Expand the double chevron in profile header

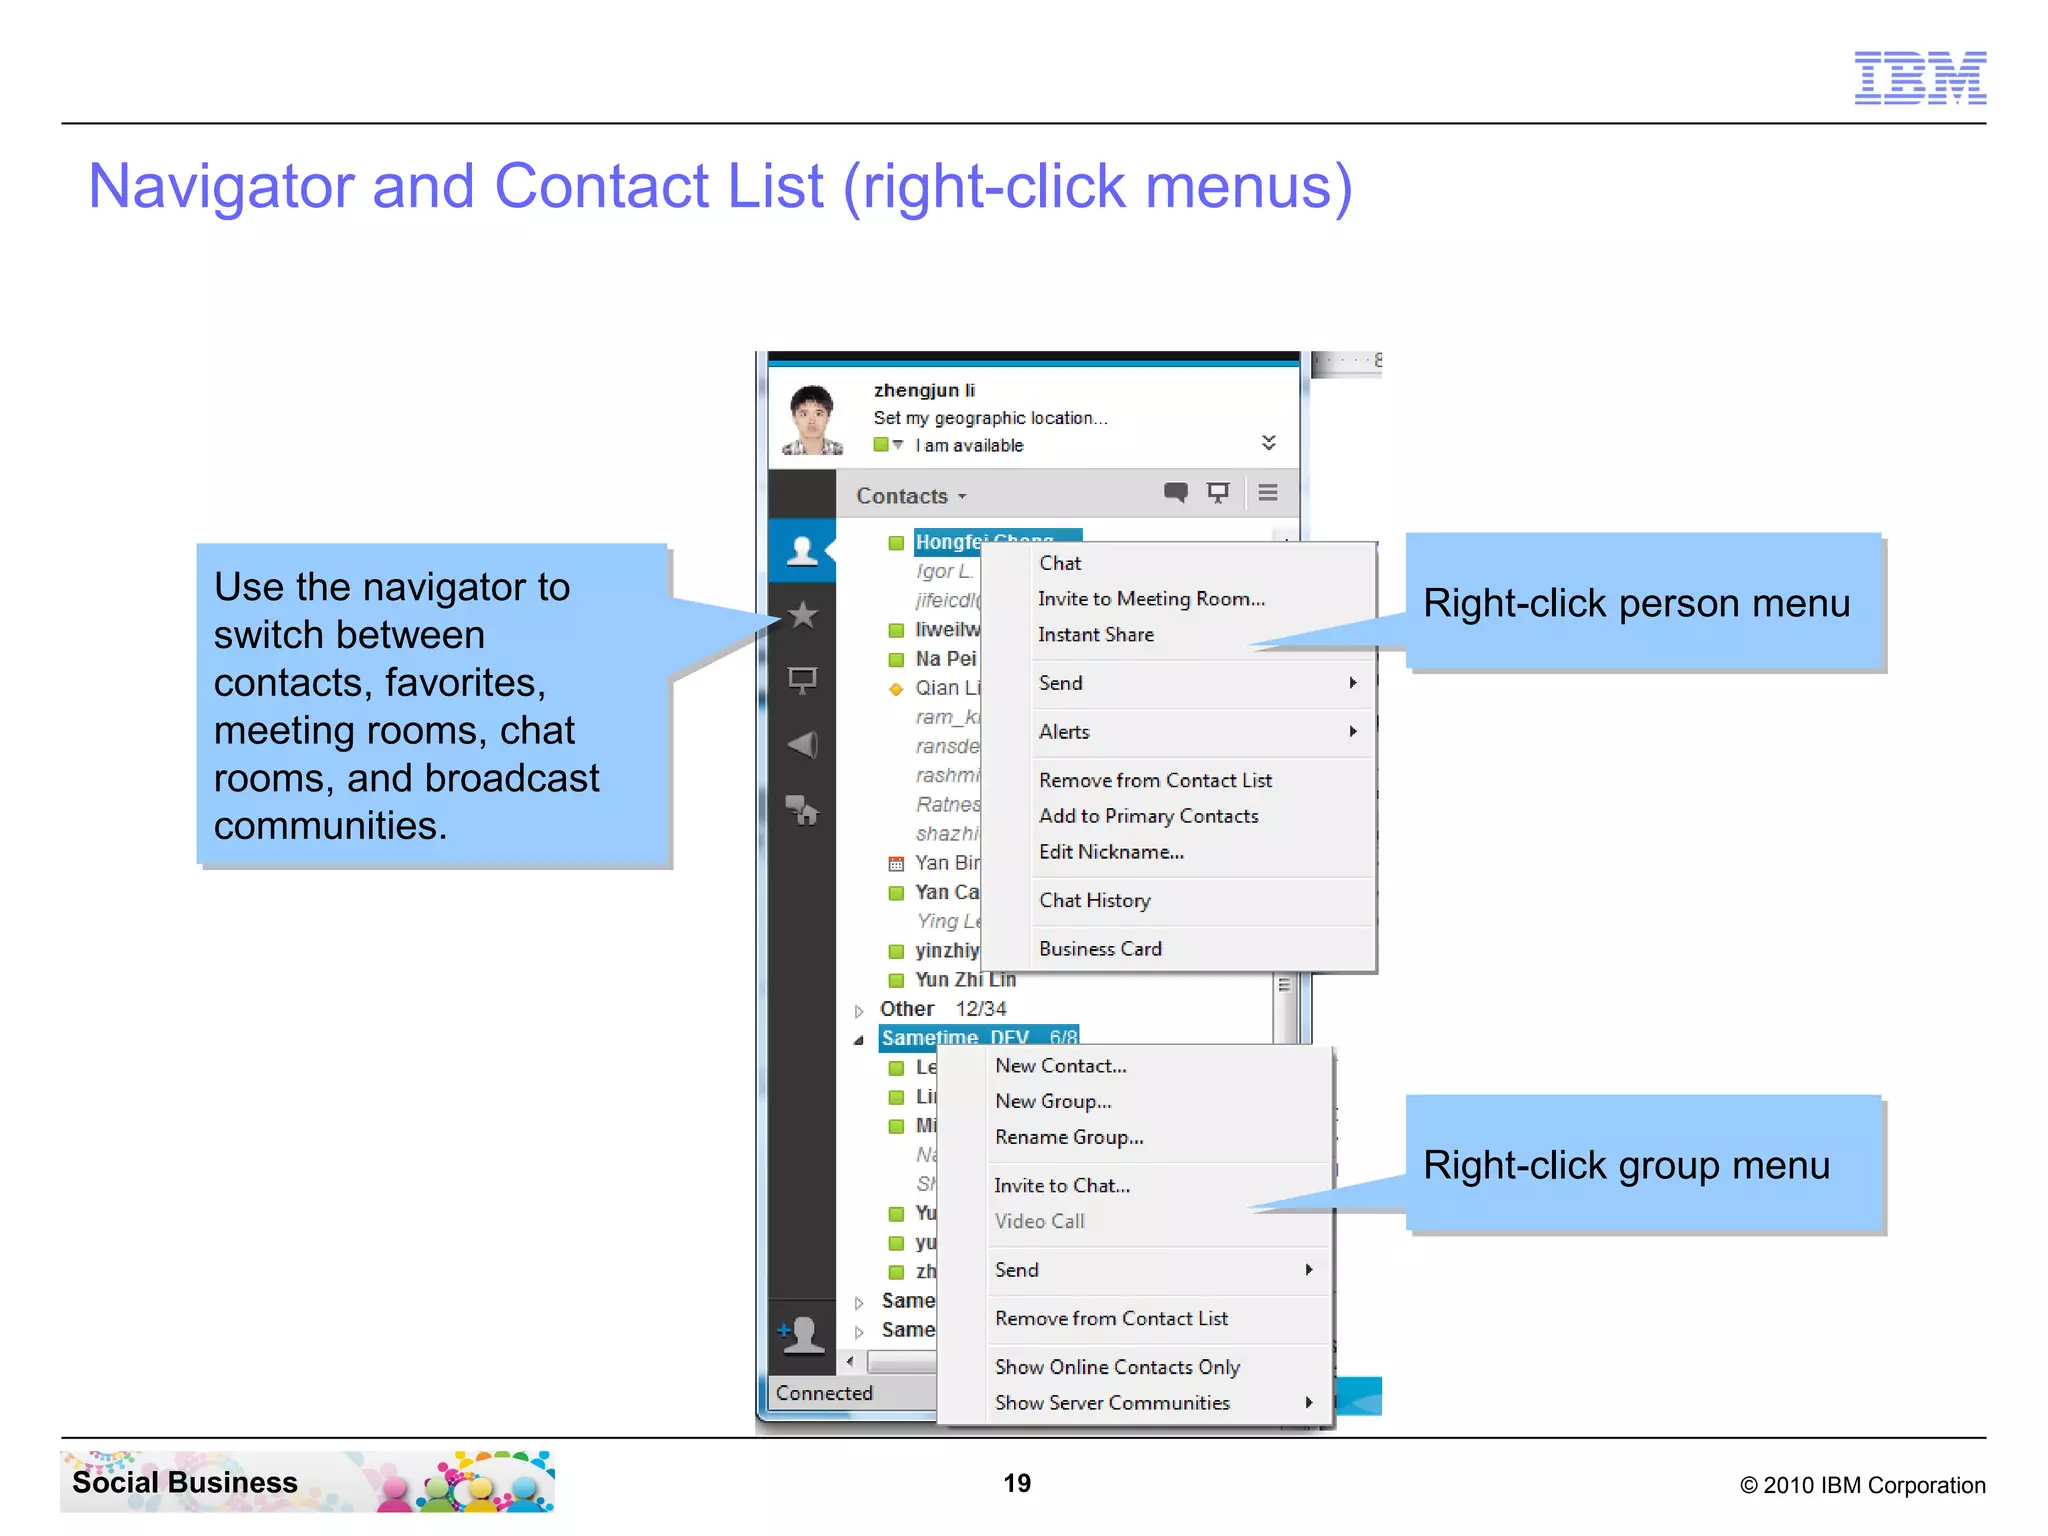tap(1269, 442)
